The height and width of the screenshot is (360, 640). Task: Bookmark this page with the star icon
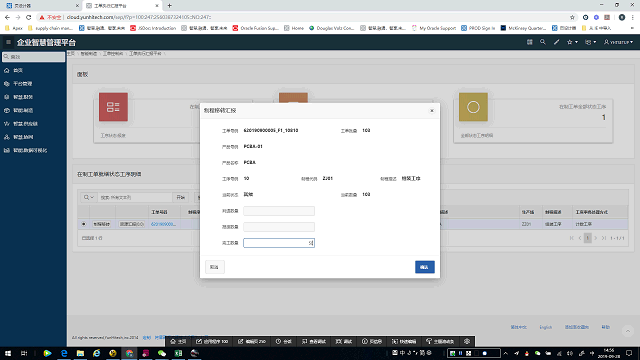pyautogui.click(x=572, y=17)
